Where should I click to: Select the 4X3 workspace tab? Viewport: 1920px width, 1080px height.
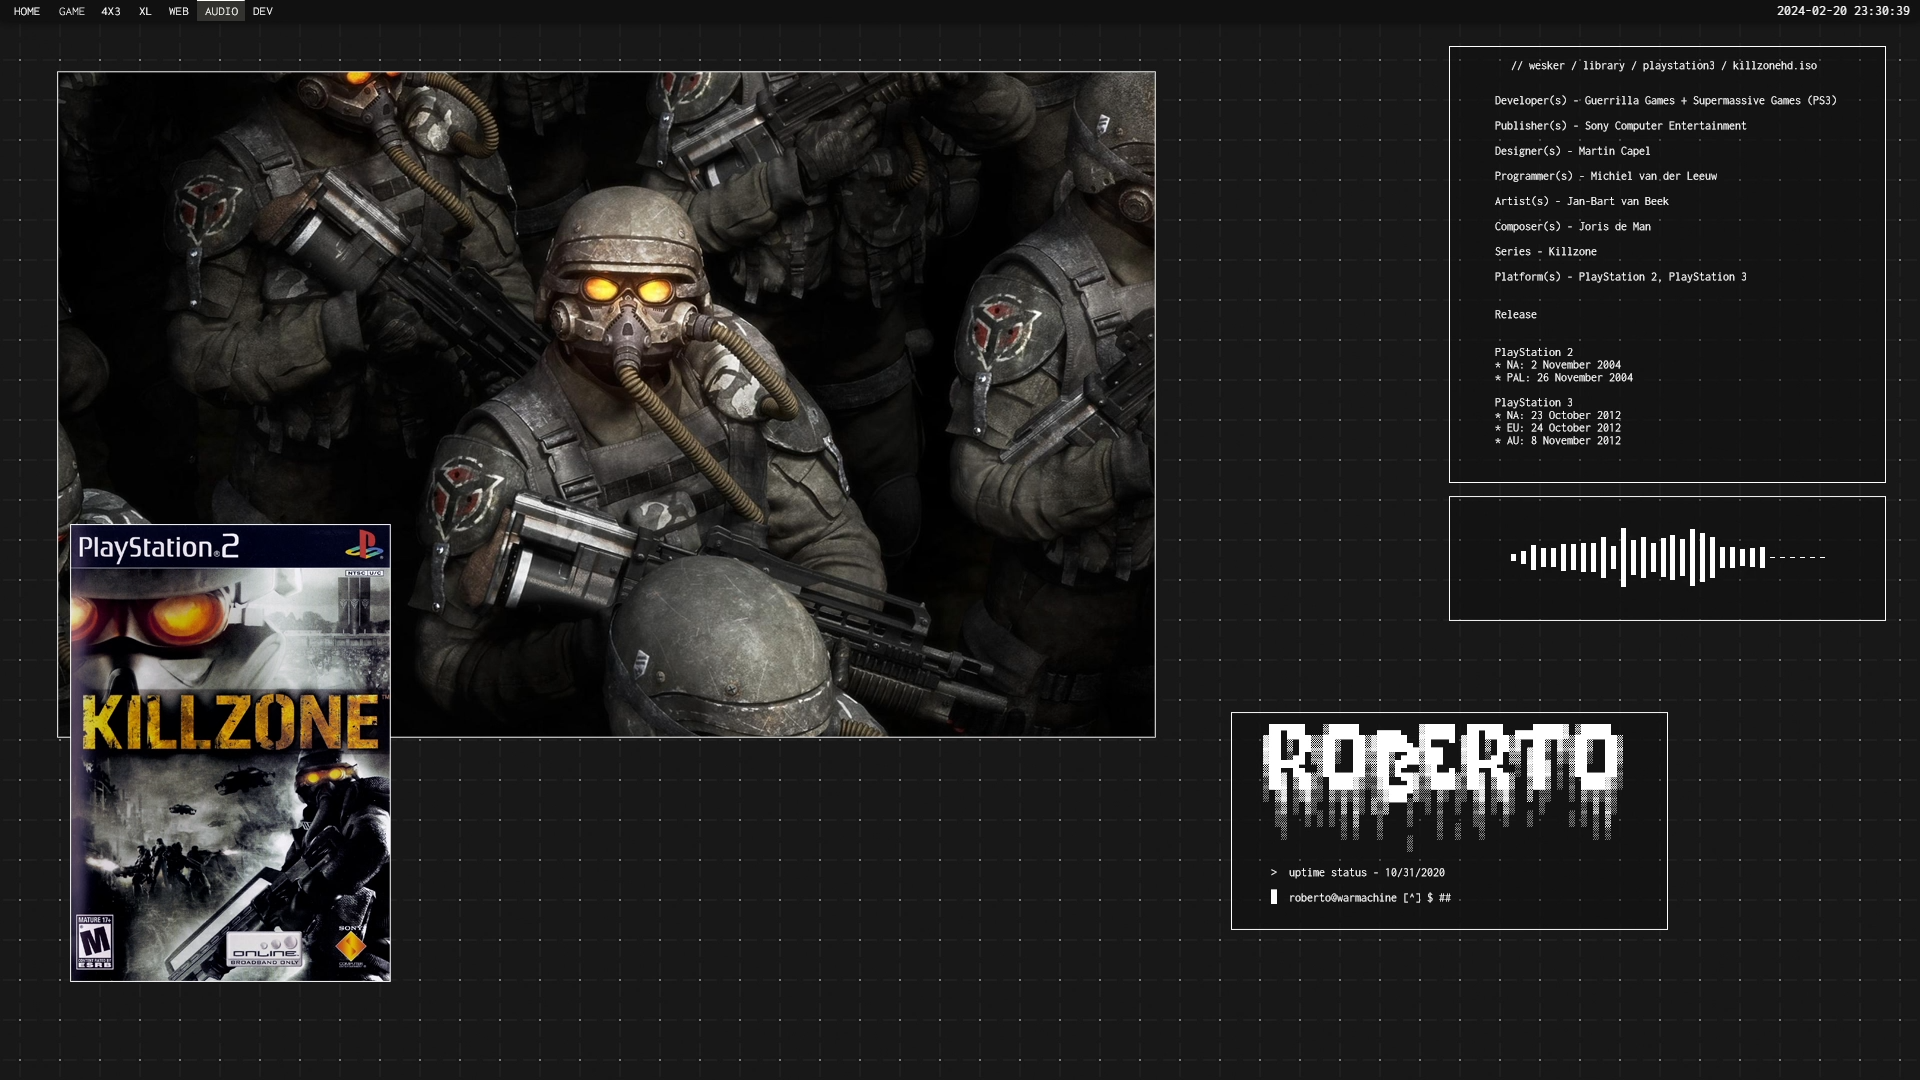[x=111, y=11]
